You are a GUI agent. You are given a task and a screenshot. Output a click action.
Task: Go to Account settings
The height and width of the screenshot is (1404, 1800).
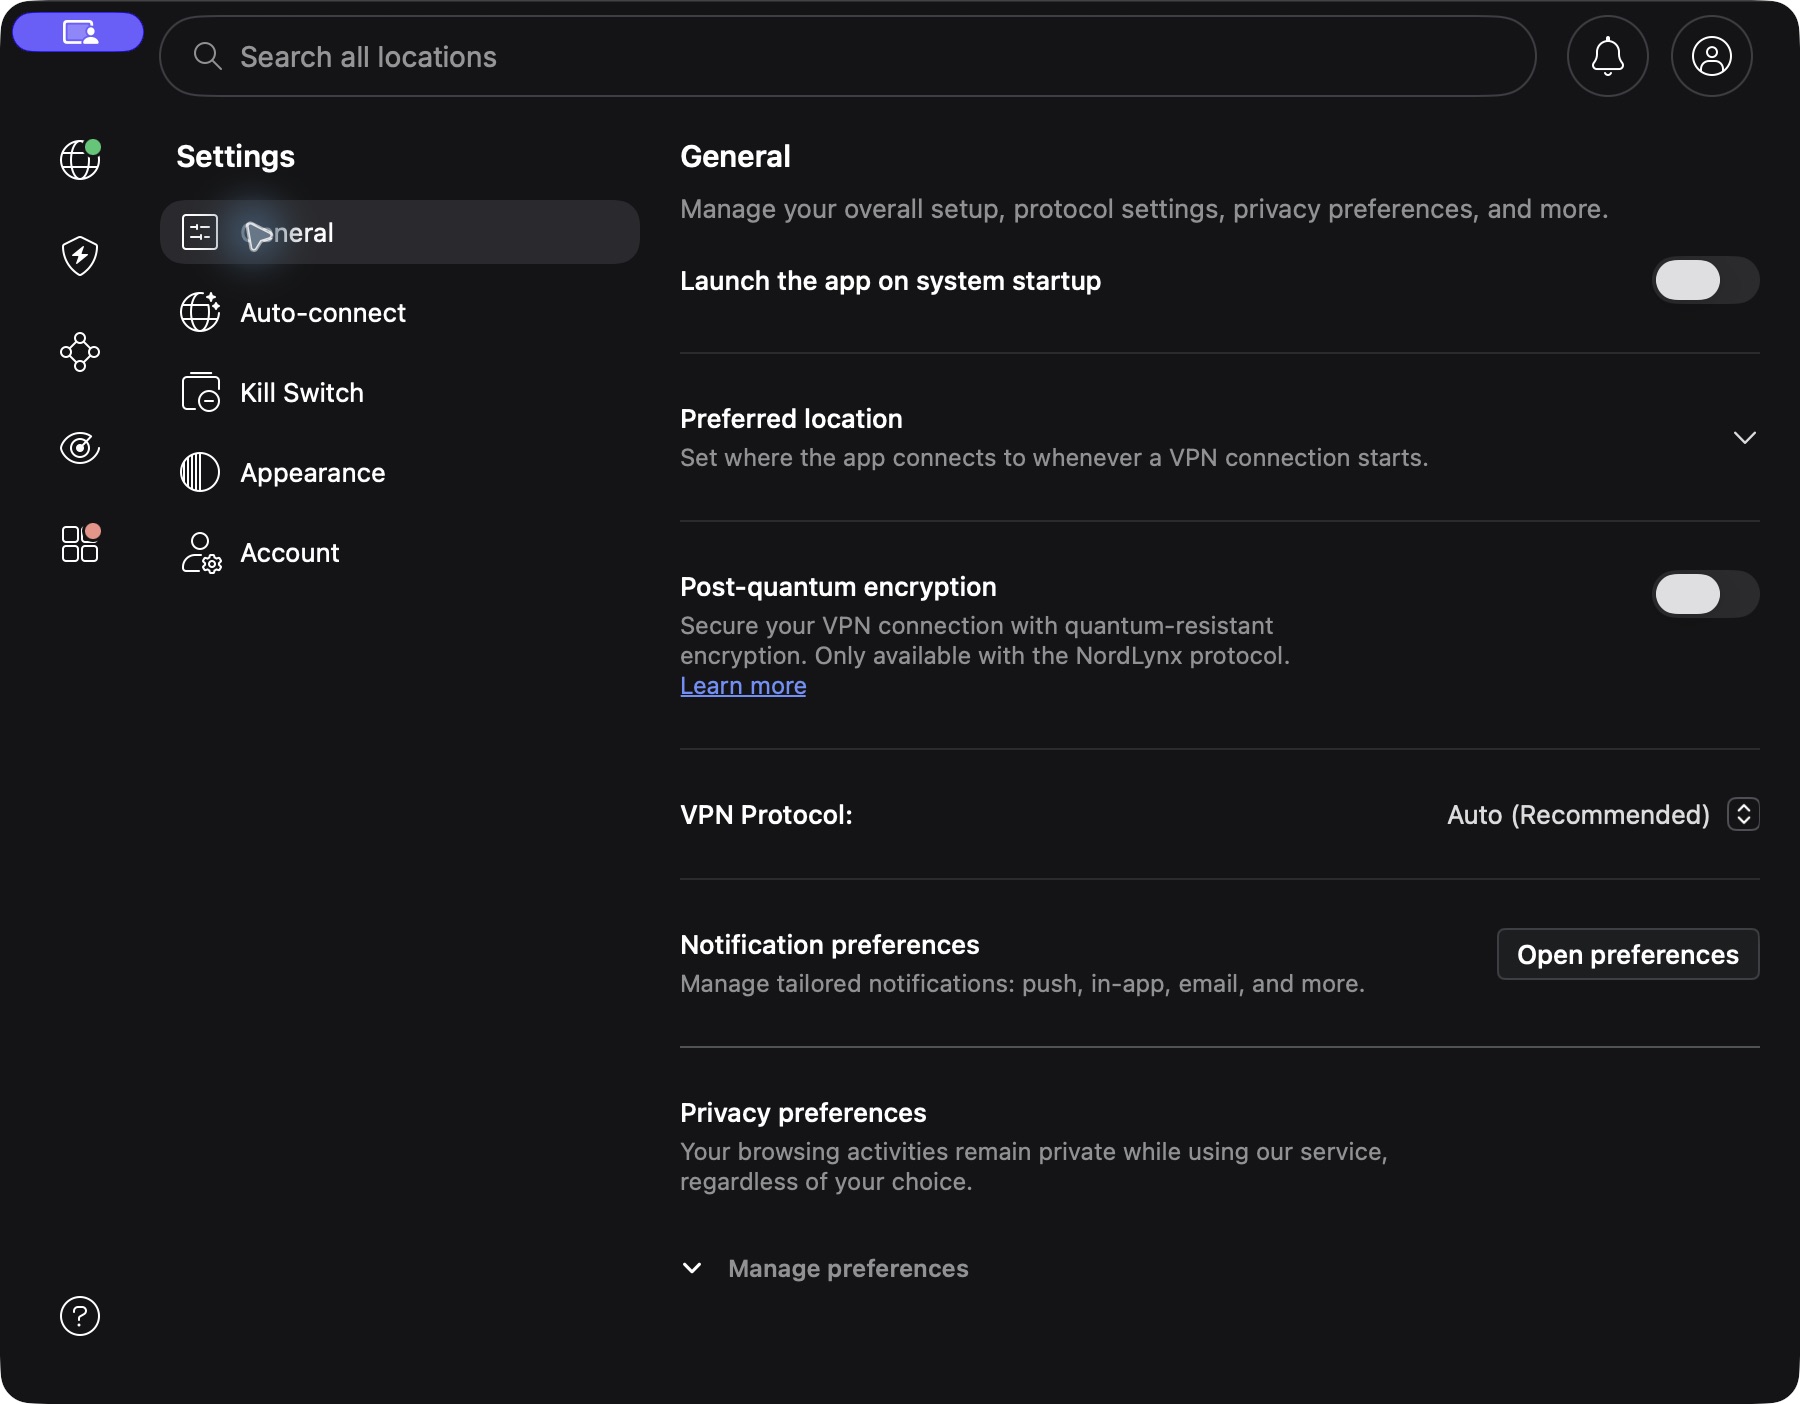coord(400,552)
